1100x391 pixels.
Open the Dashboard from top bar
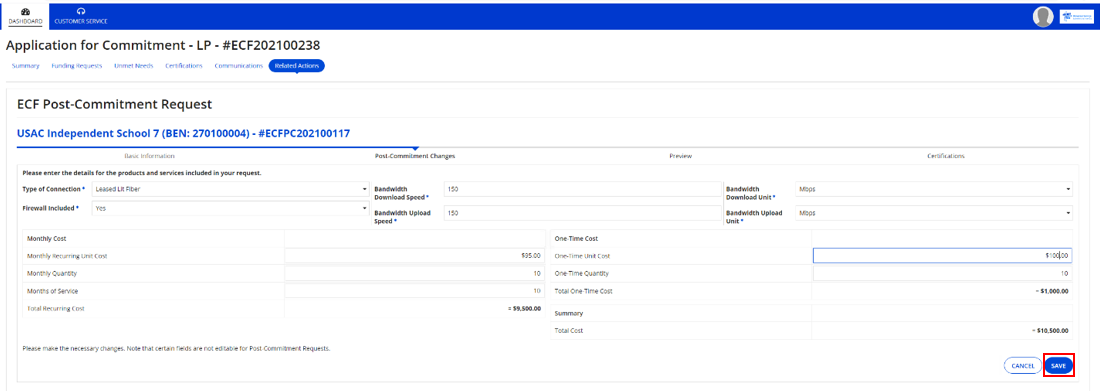coord(25,16)
